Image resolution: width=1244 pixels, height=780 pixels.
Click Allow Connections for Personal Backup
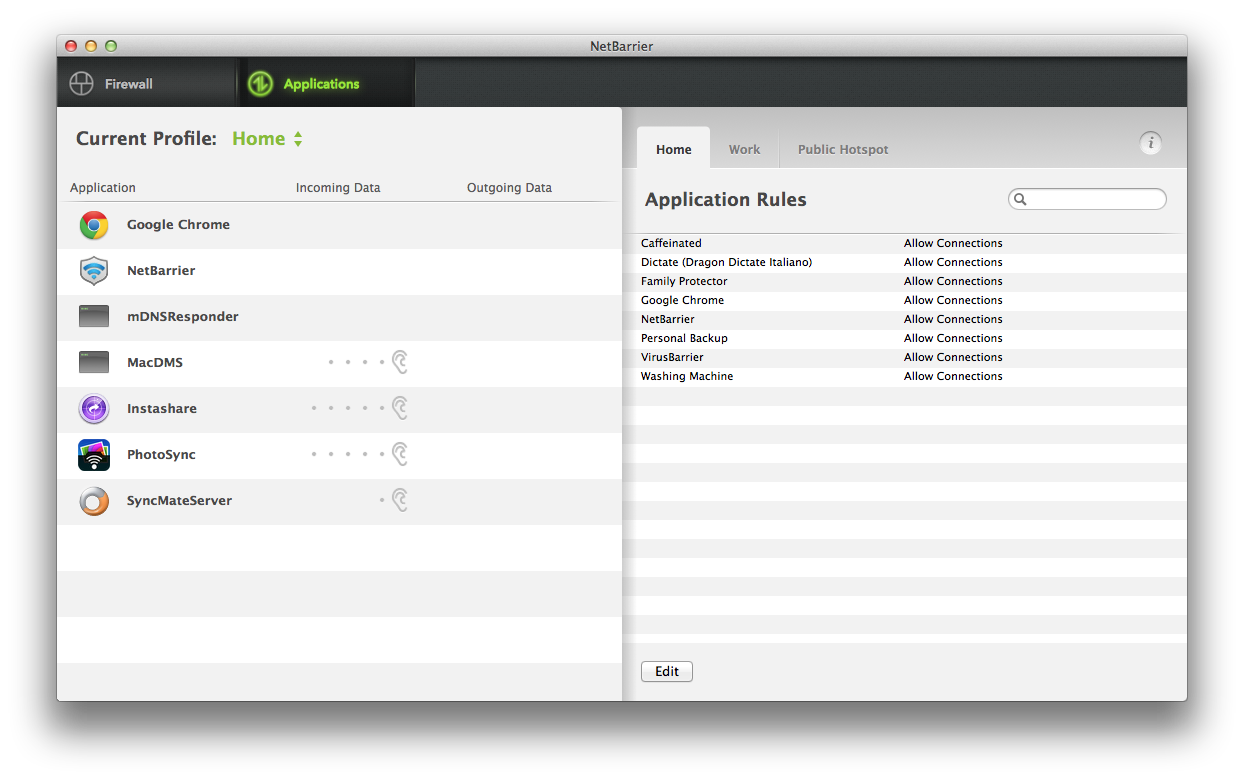pos(953,338)
